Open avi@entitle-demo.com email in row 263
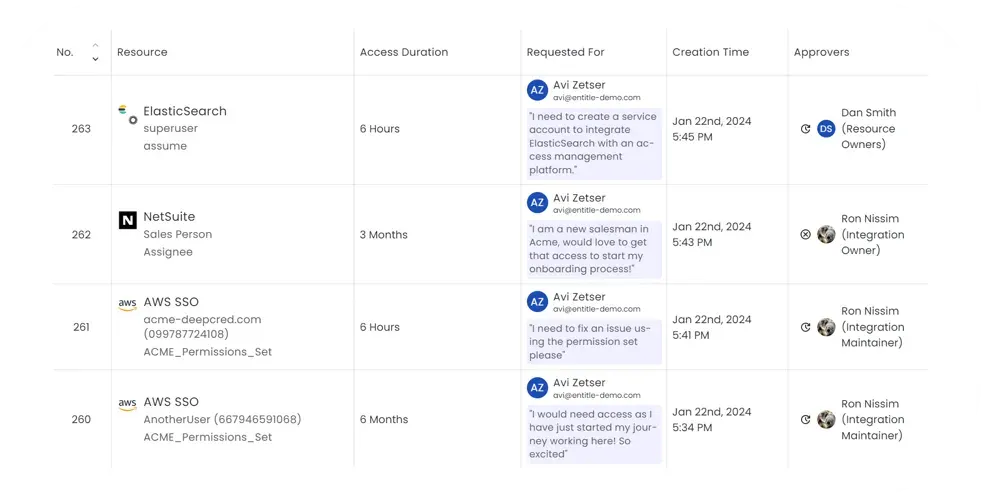 click(x=597, y=98)
